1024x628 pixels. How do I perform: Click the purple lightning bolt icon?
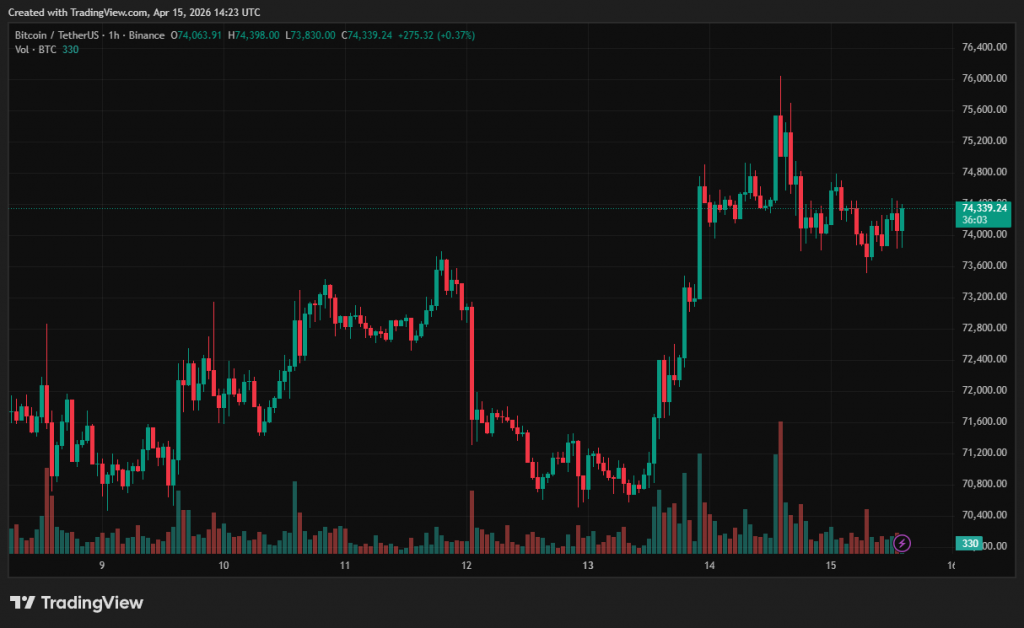[x=902, y=543]
